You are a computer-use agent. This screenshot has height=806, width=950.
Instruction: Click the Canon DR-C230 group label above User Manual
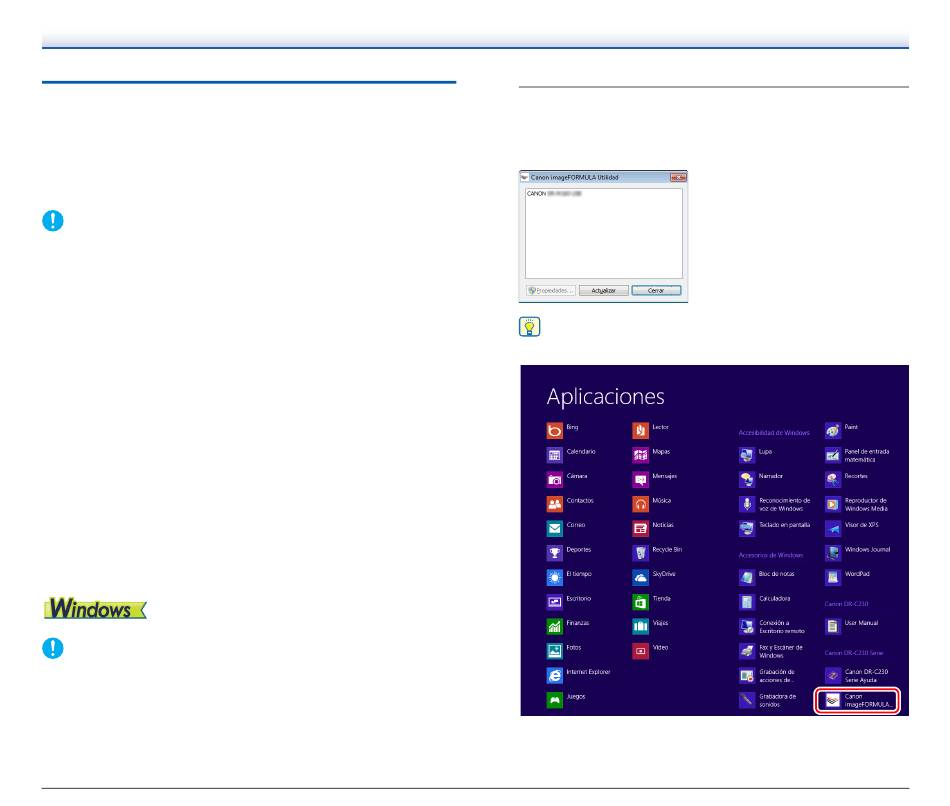coord(846,604)
